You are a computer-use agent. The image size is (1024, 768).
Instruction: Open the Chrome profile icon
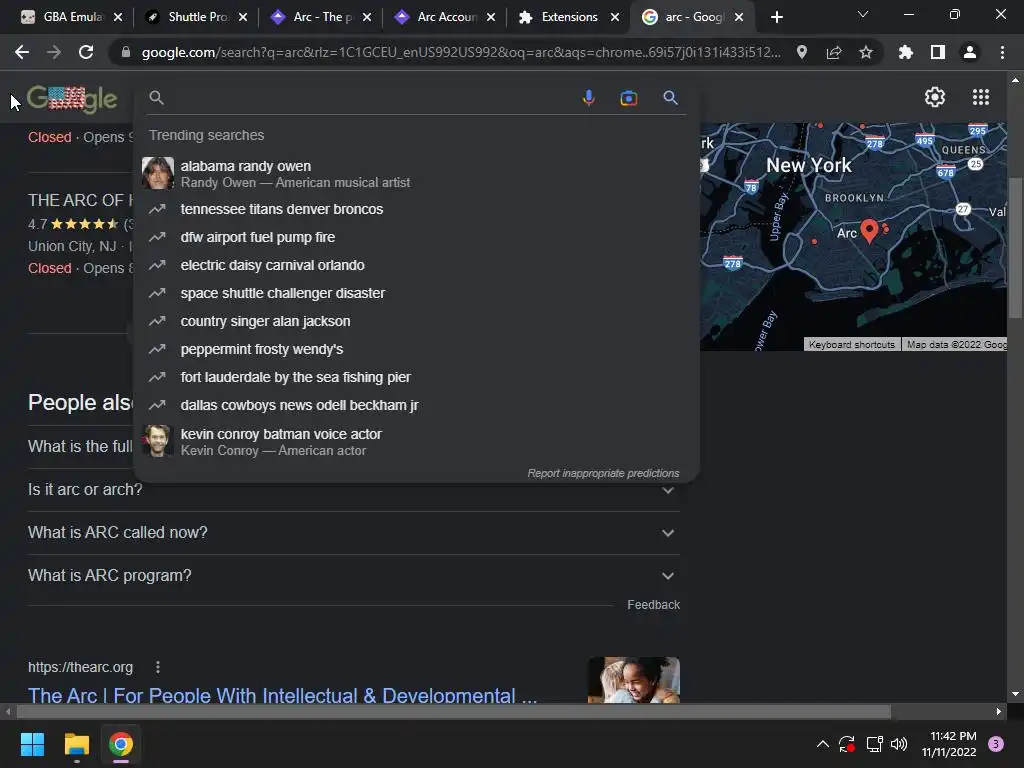pos(970,52)
